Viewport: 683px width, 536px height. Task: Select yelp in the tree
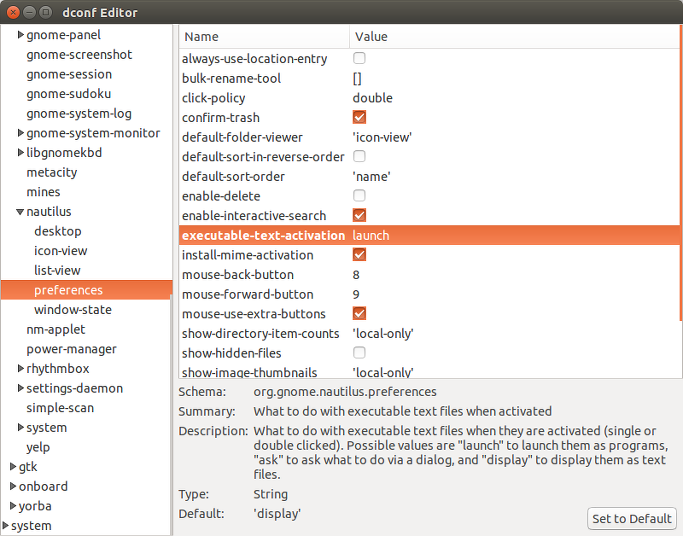click(x=38, y=447)
